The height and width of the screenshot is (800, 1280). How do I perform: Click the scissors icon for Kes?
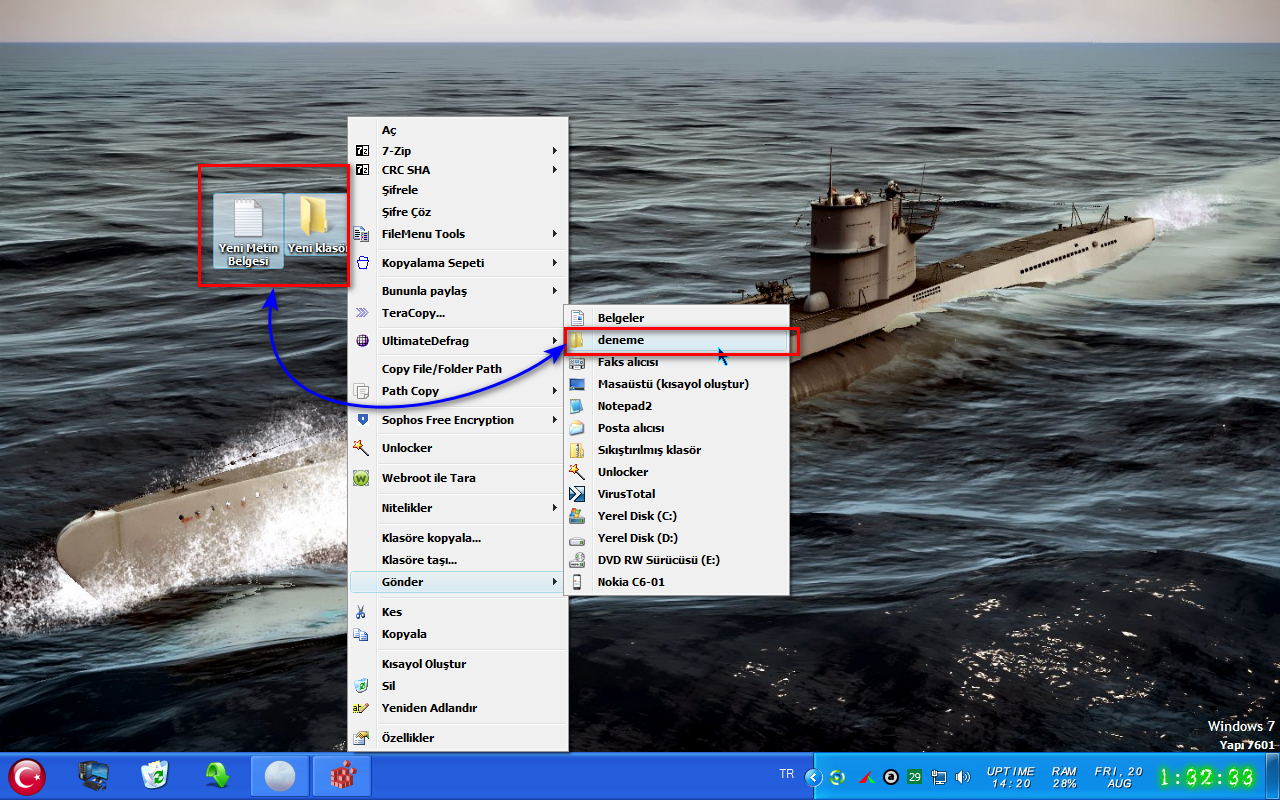(362, 612)
